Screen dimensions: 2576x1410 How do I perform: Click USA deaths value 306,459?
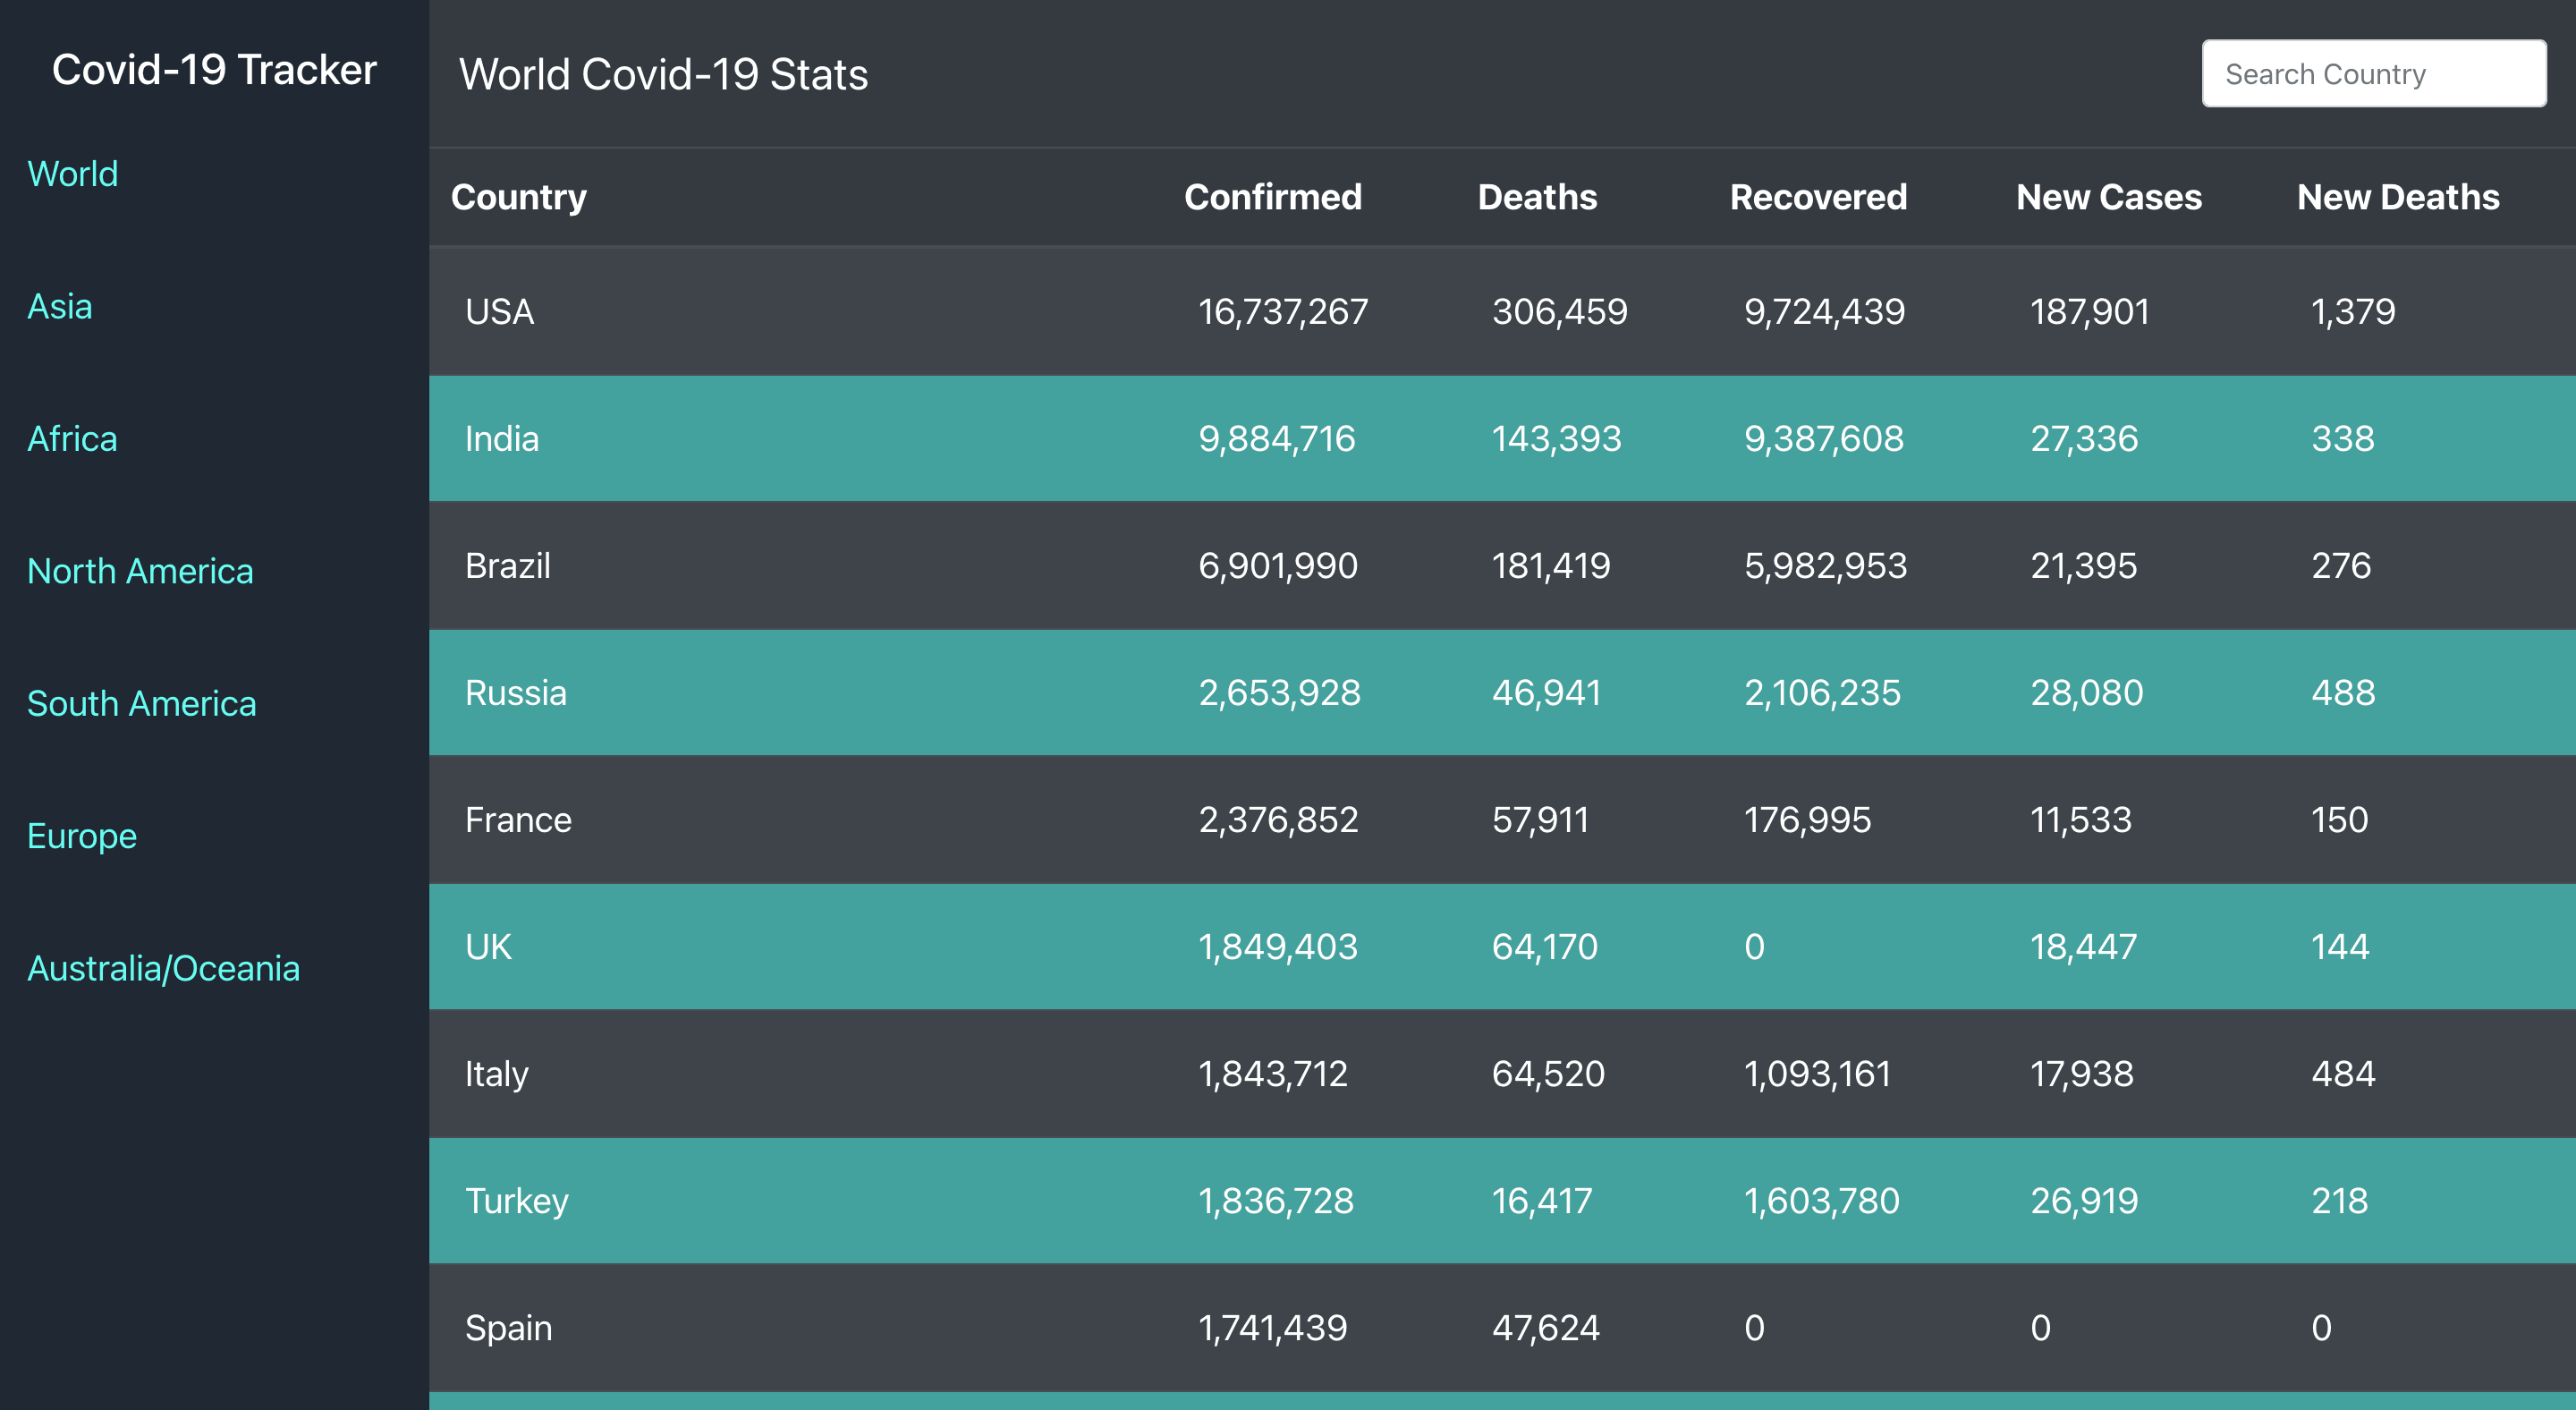[1560, 312]
